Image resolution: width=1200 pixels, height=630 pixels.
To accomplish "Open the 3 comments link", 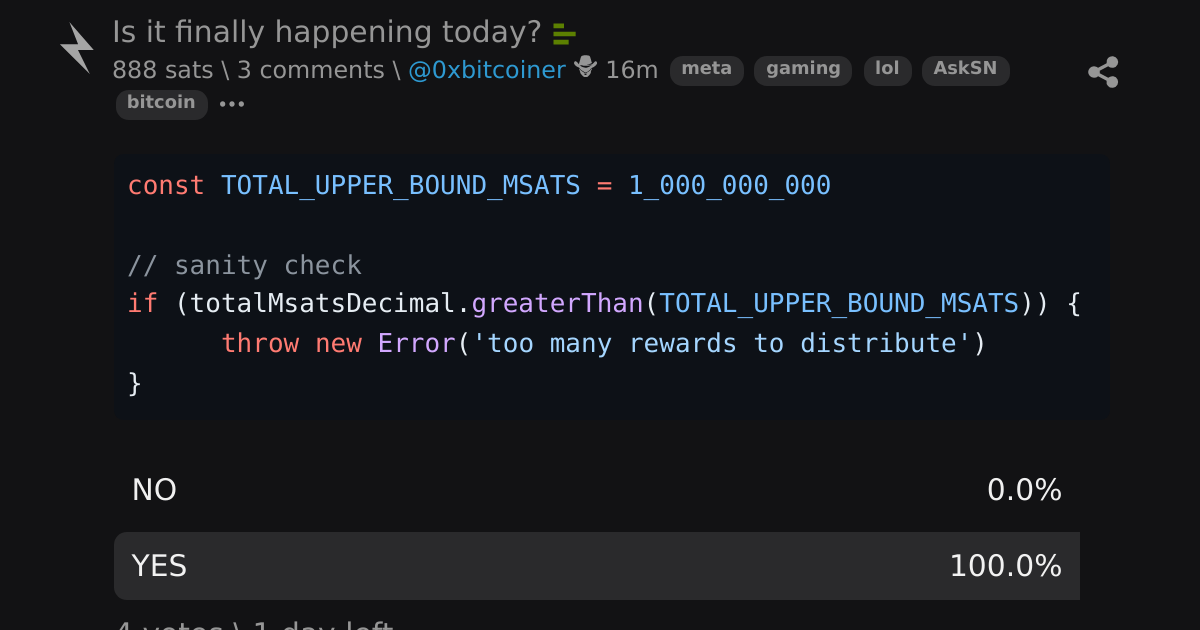I will pyautogui.click(x=310, y=70).
